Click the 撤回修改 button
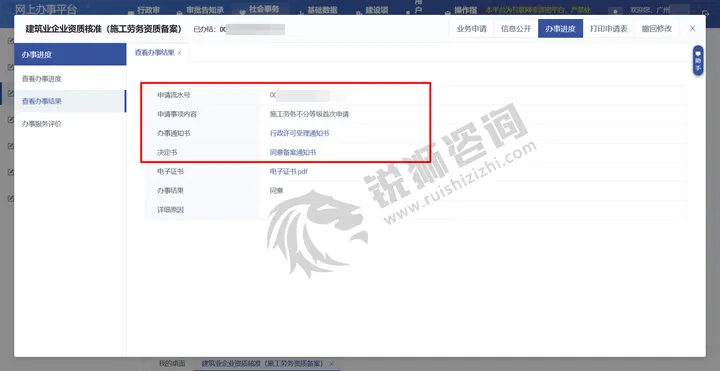This screenshot has width=720, height=371. (657, 28)
